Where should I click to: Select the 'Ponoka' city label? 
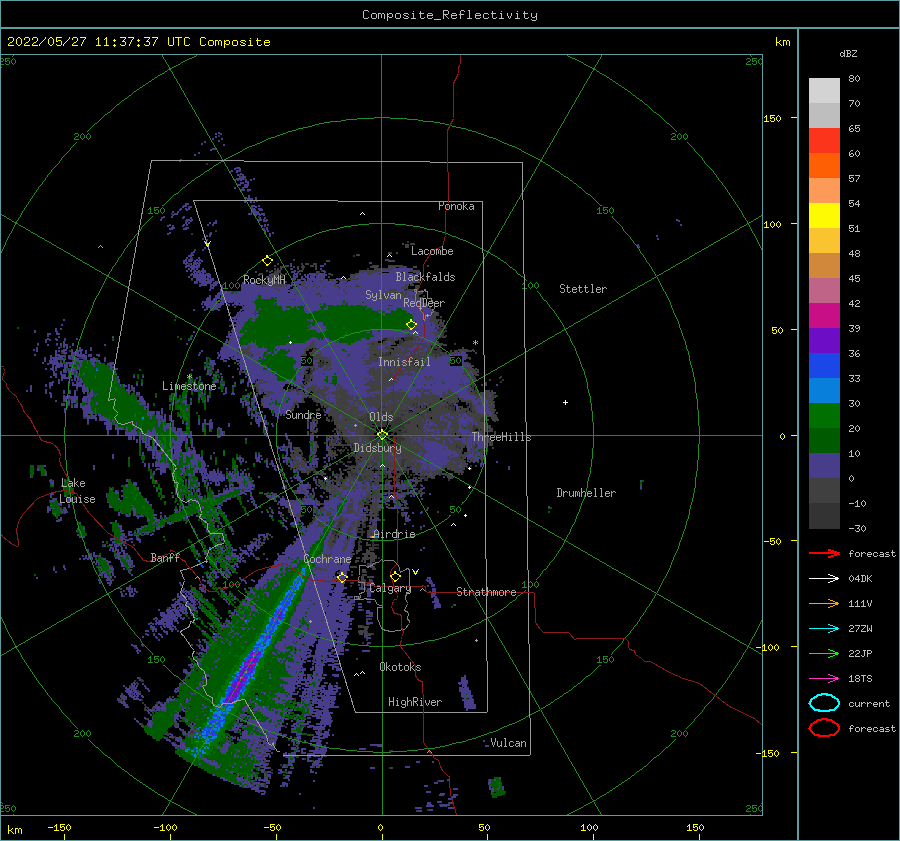[x=456, y=206]
